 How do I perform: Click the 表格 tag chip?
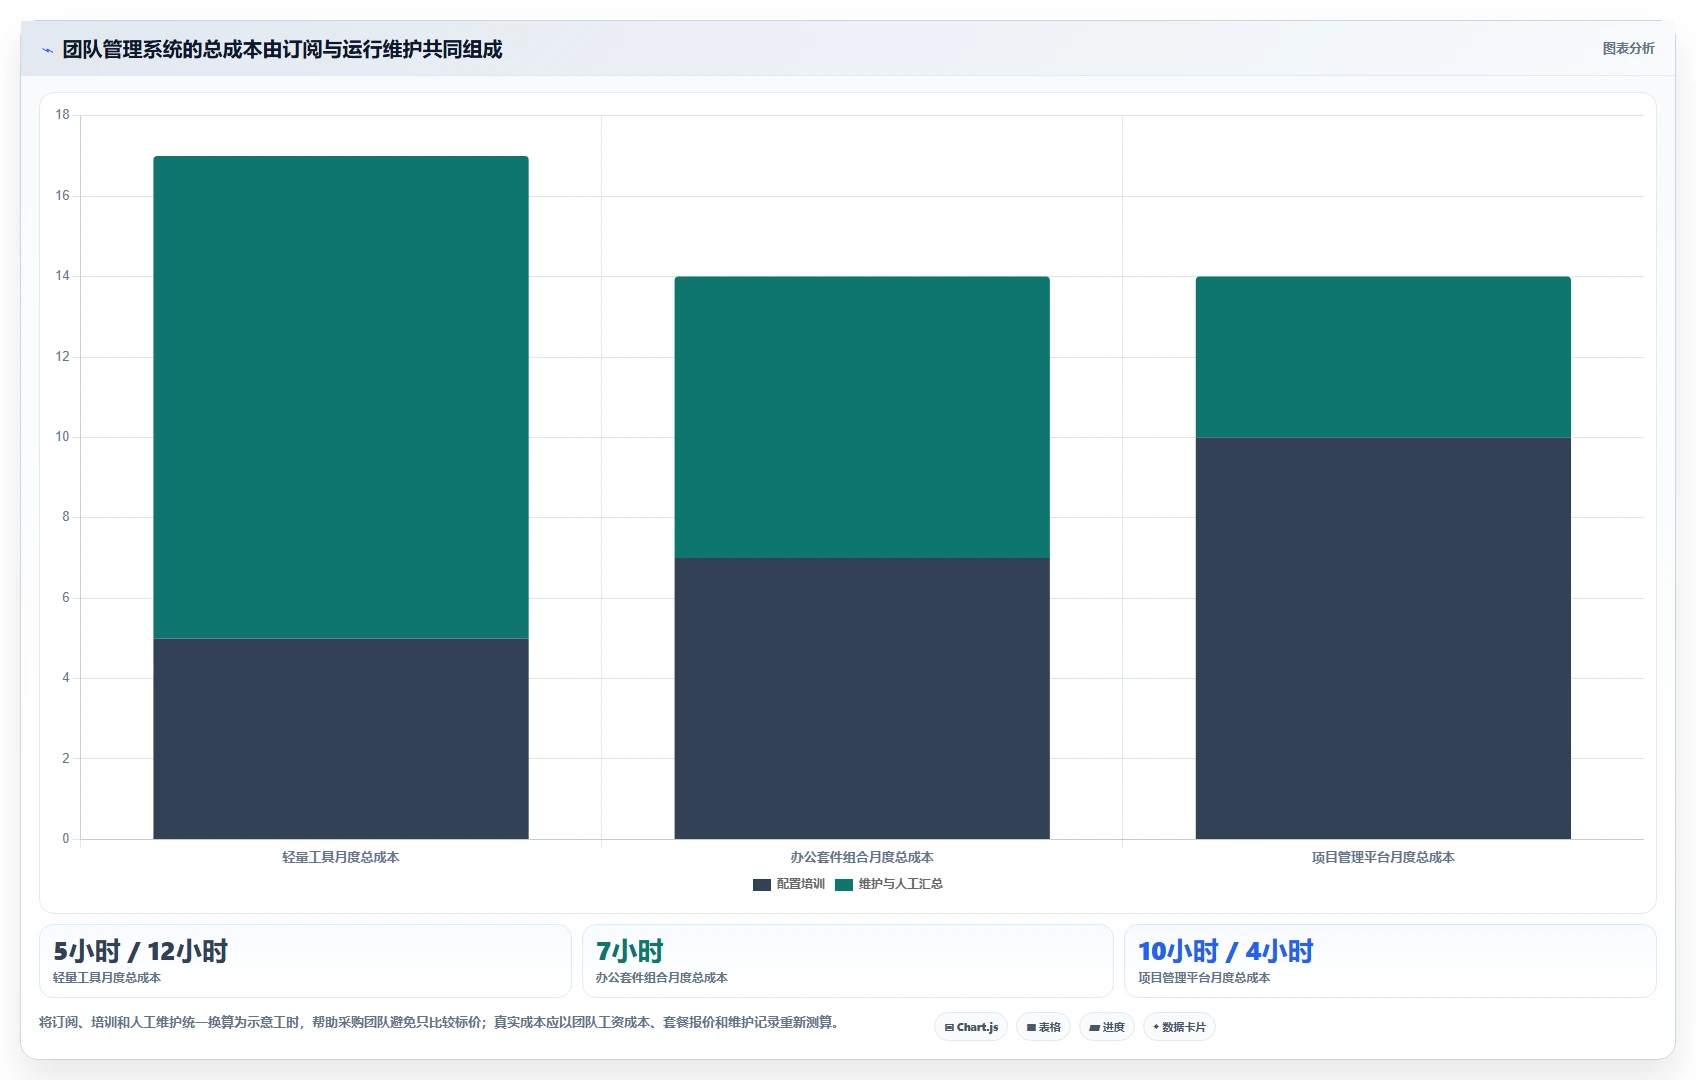1043,1027
